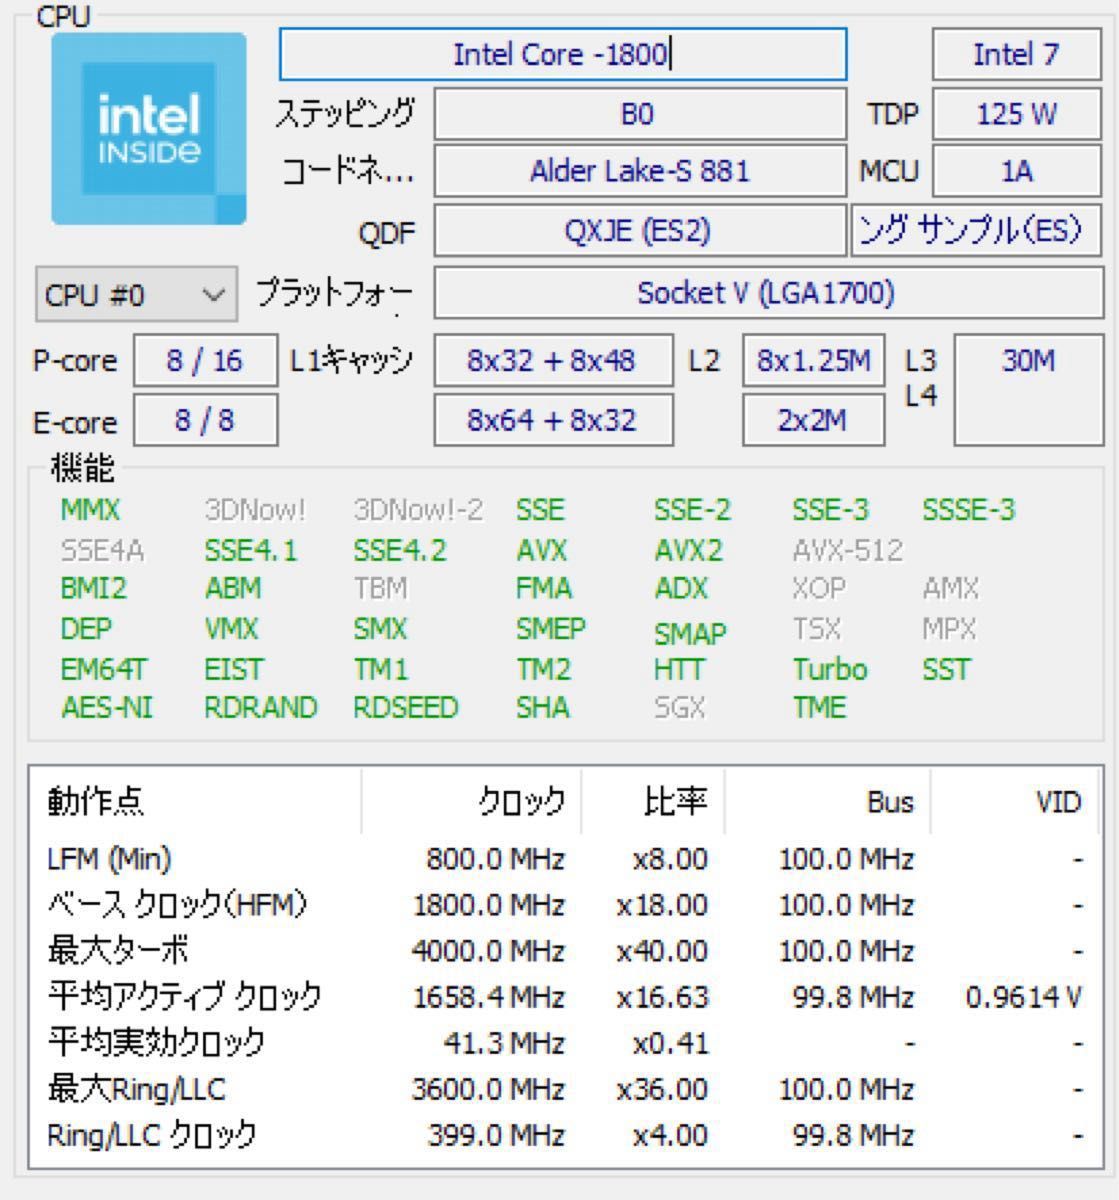Select the 最大Ring/LLC row
Image resolution: width=1119 pixels, height=1200 pixels.
click(x=565, y=1089)
